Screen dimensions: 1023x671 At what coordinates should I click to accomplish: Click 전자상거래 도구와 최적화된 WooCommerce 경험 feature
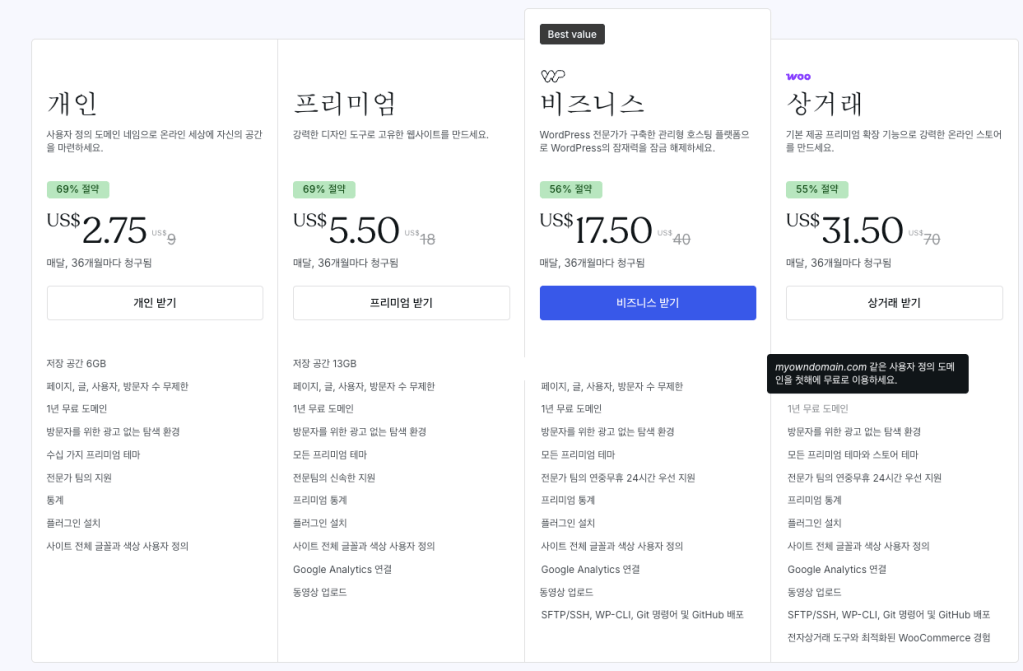pos(889,638)
